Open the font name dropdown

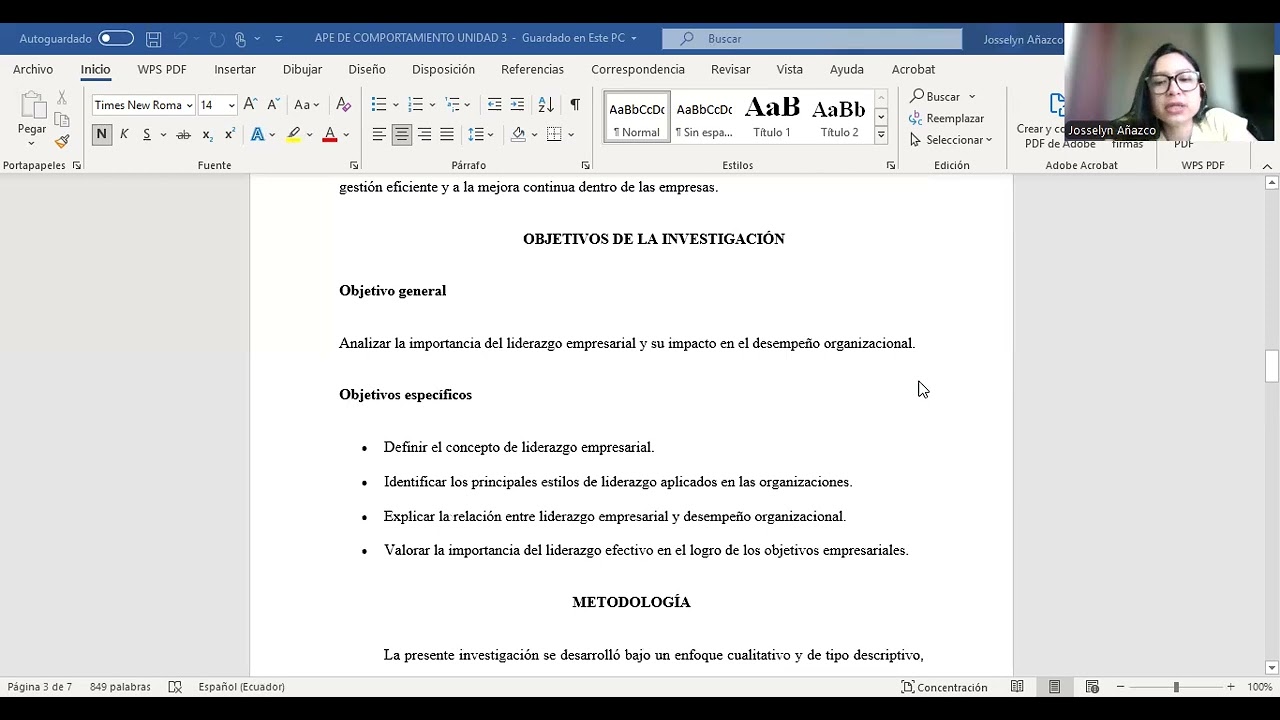pos(189,105)
